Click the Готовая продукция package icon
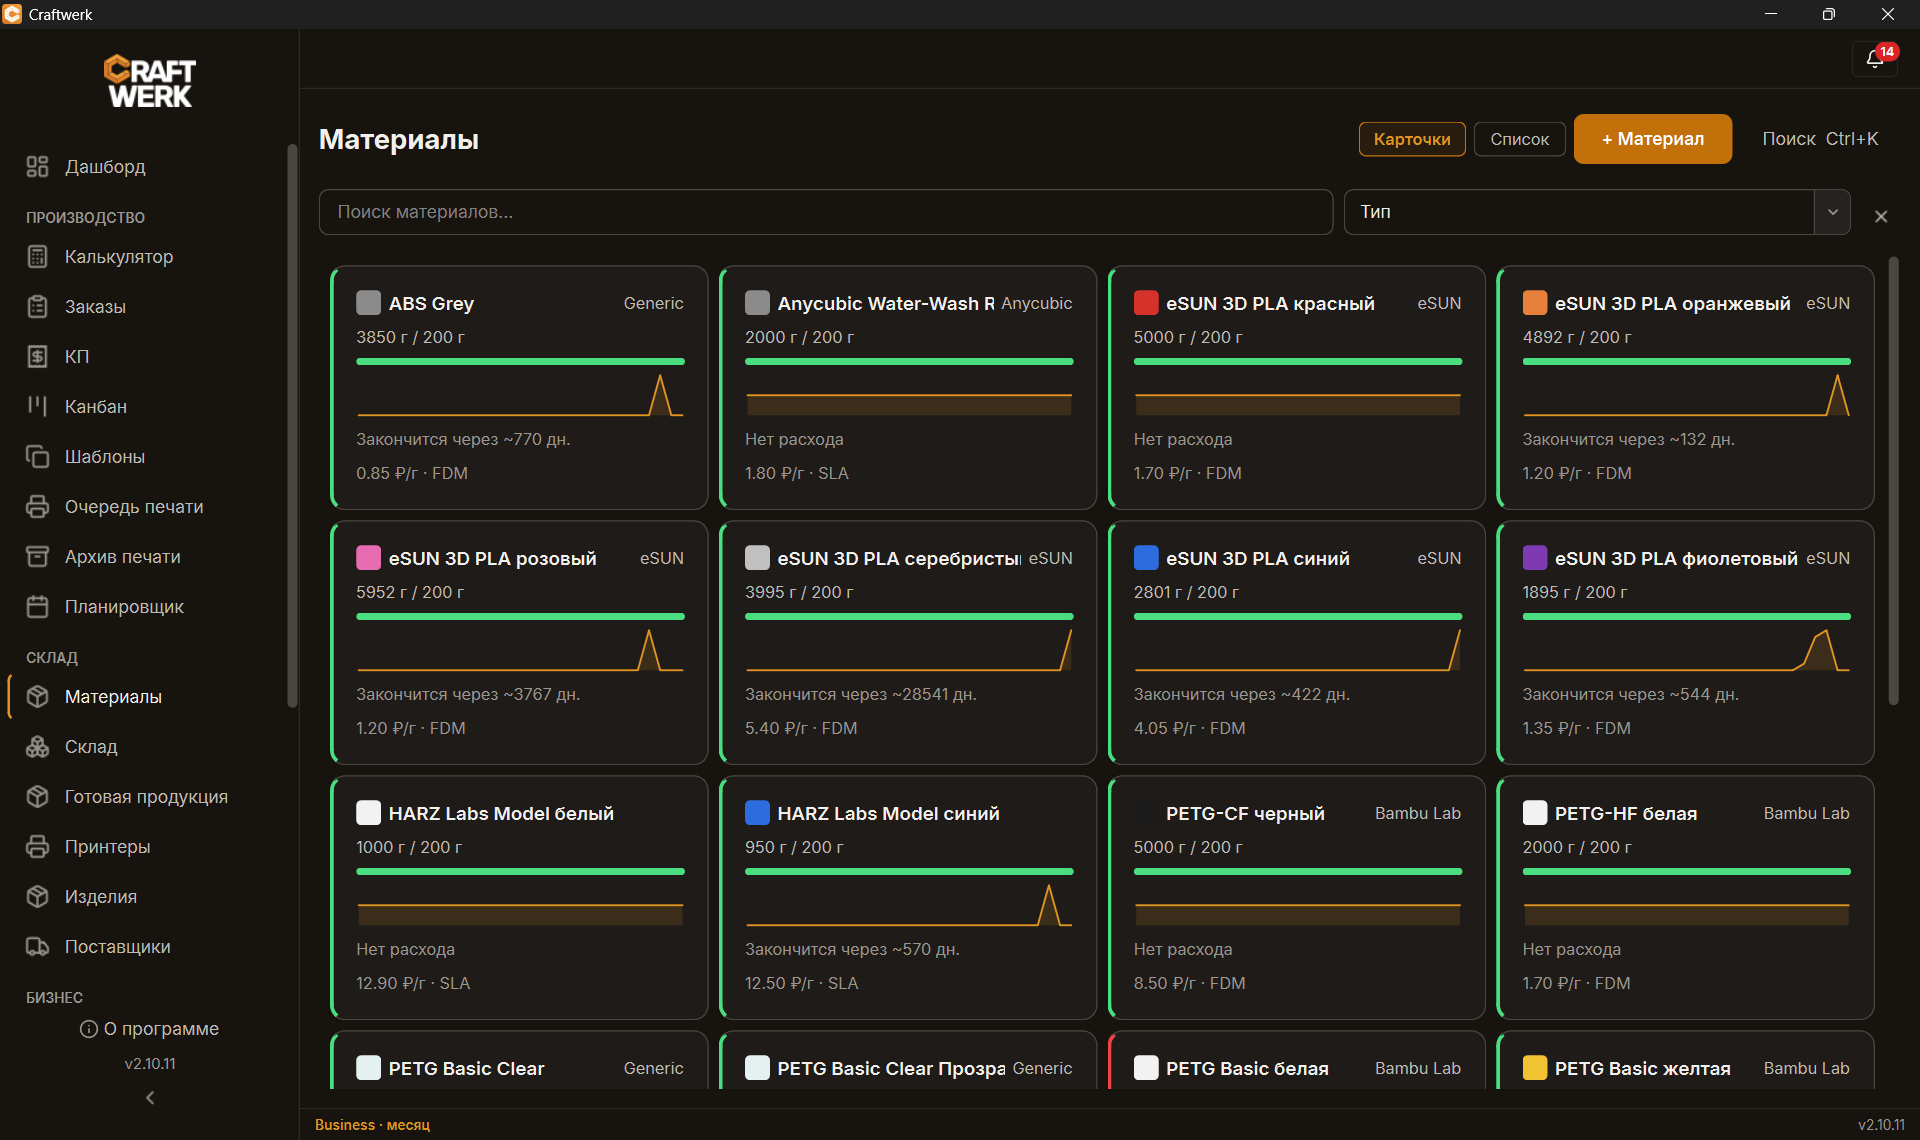This screenshot has width=1920, height=1140. [x=38, y=797]
